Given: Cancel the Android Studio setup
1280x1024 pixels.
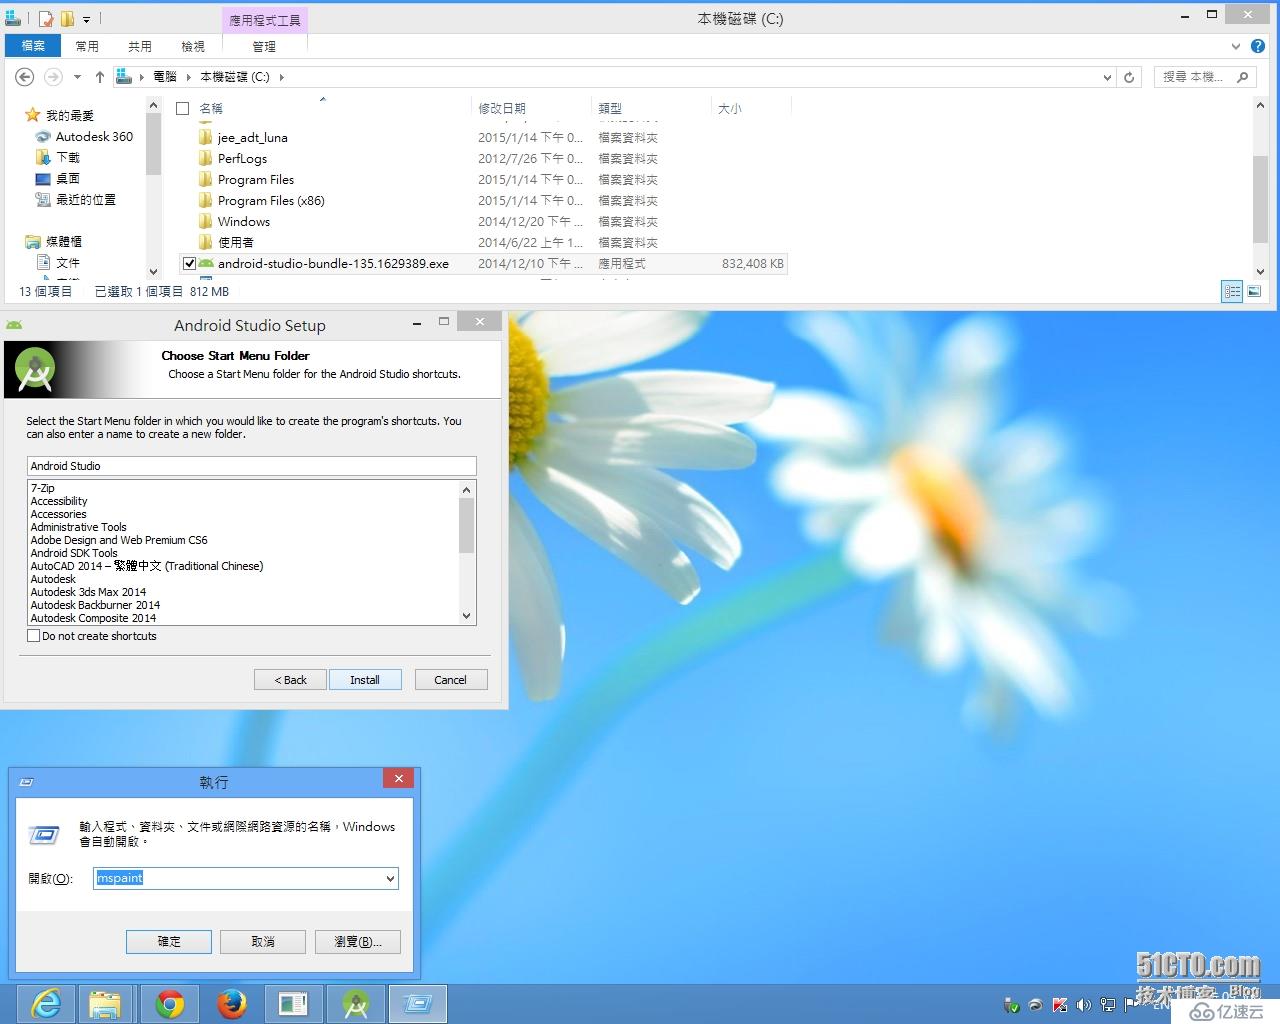Looking at the screenshot, I should click(450, 680).
